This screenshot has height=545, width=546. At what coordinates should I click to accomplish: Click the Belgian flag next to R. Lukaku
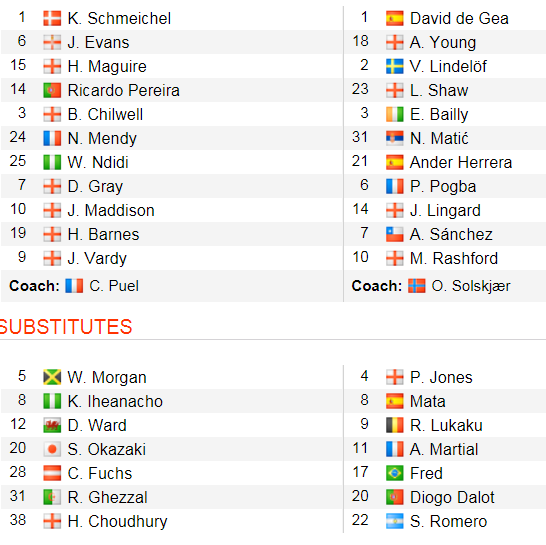click(x=395, y=425)
